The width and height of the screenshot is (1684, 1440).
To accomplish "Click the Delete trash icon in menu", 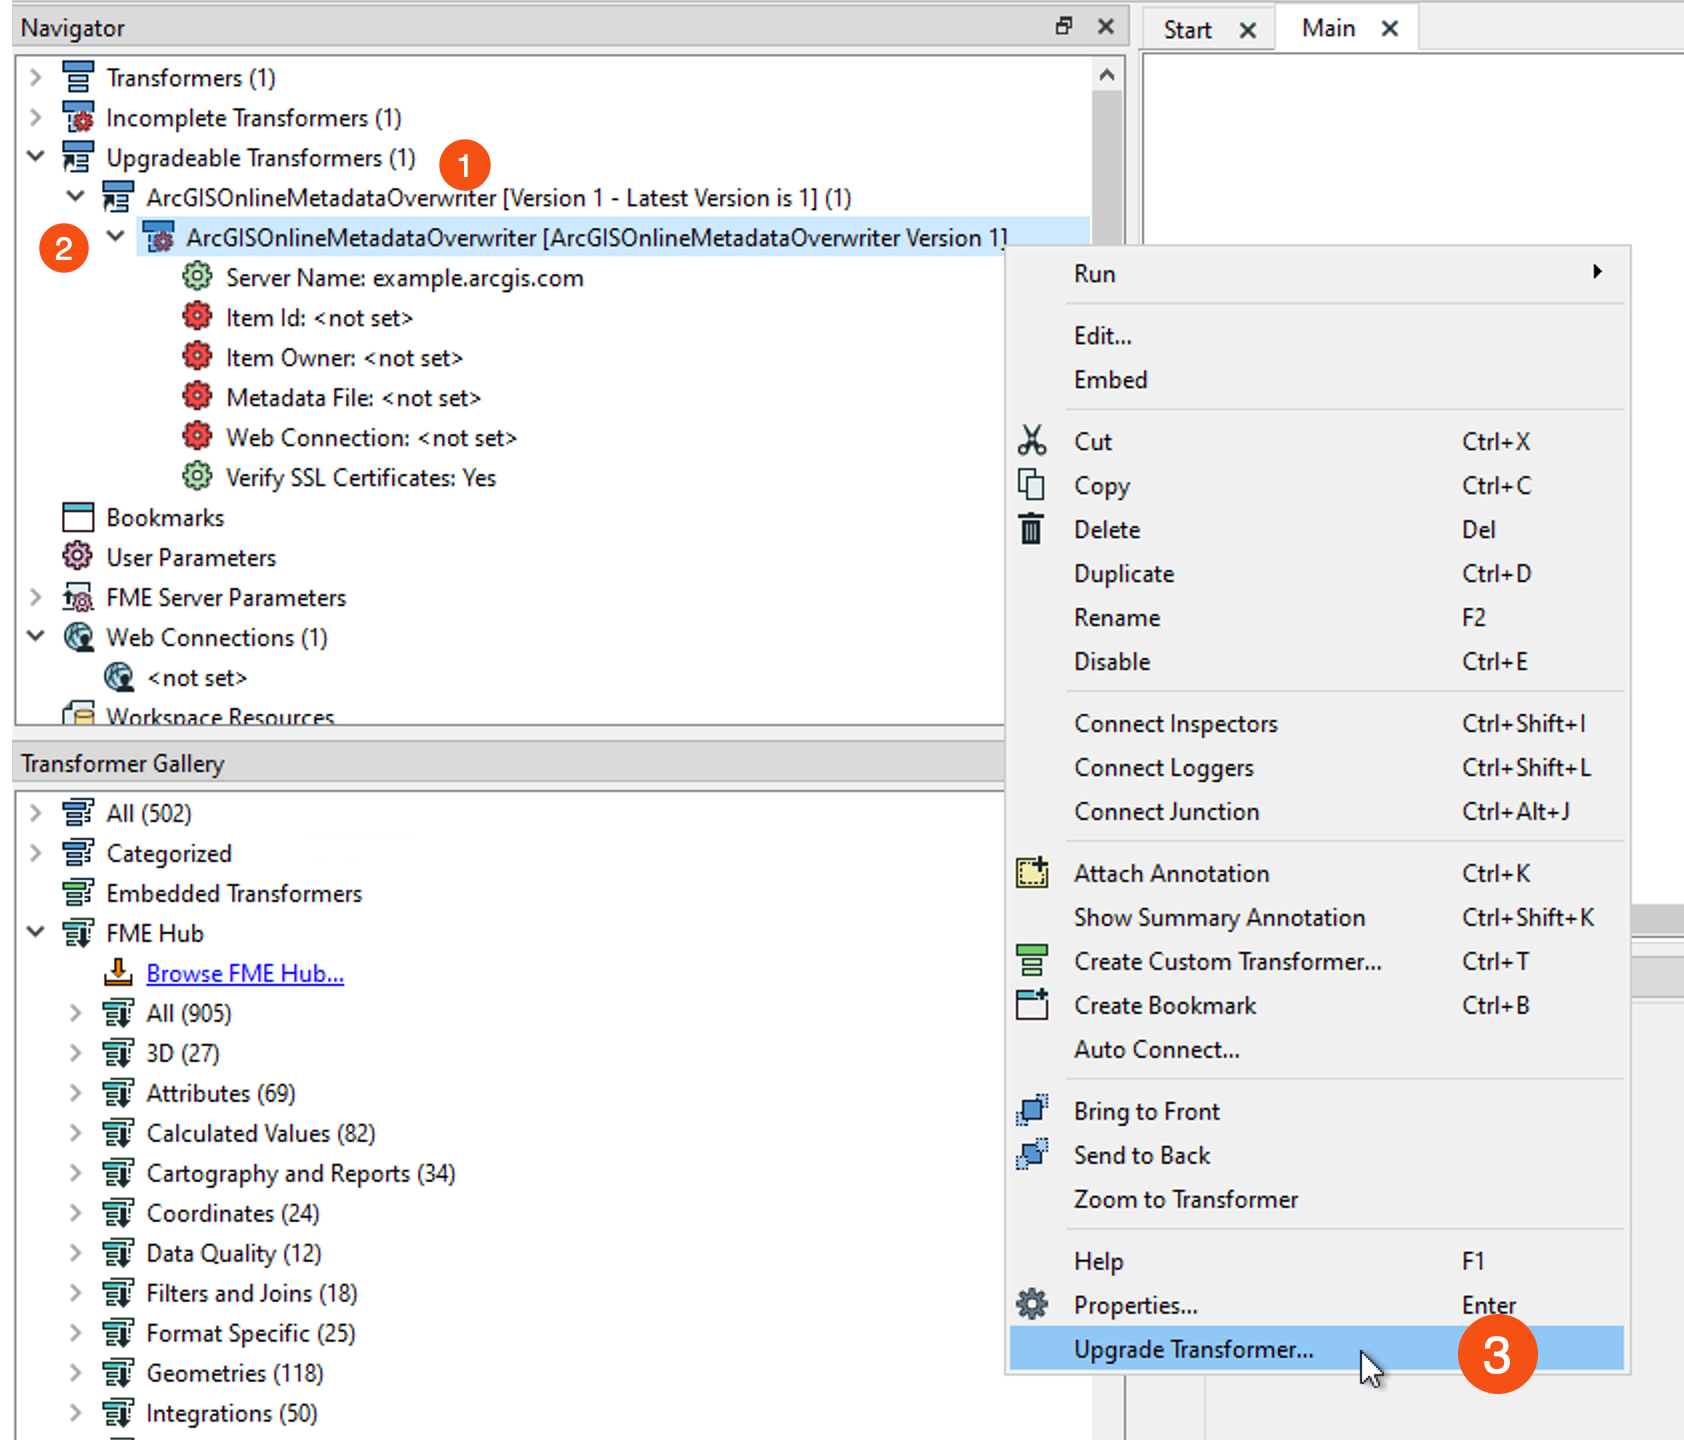I will 1032,529.
